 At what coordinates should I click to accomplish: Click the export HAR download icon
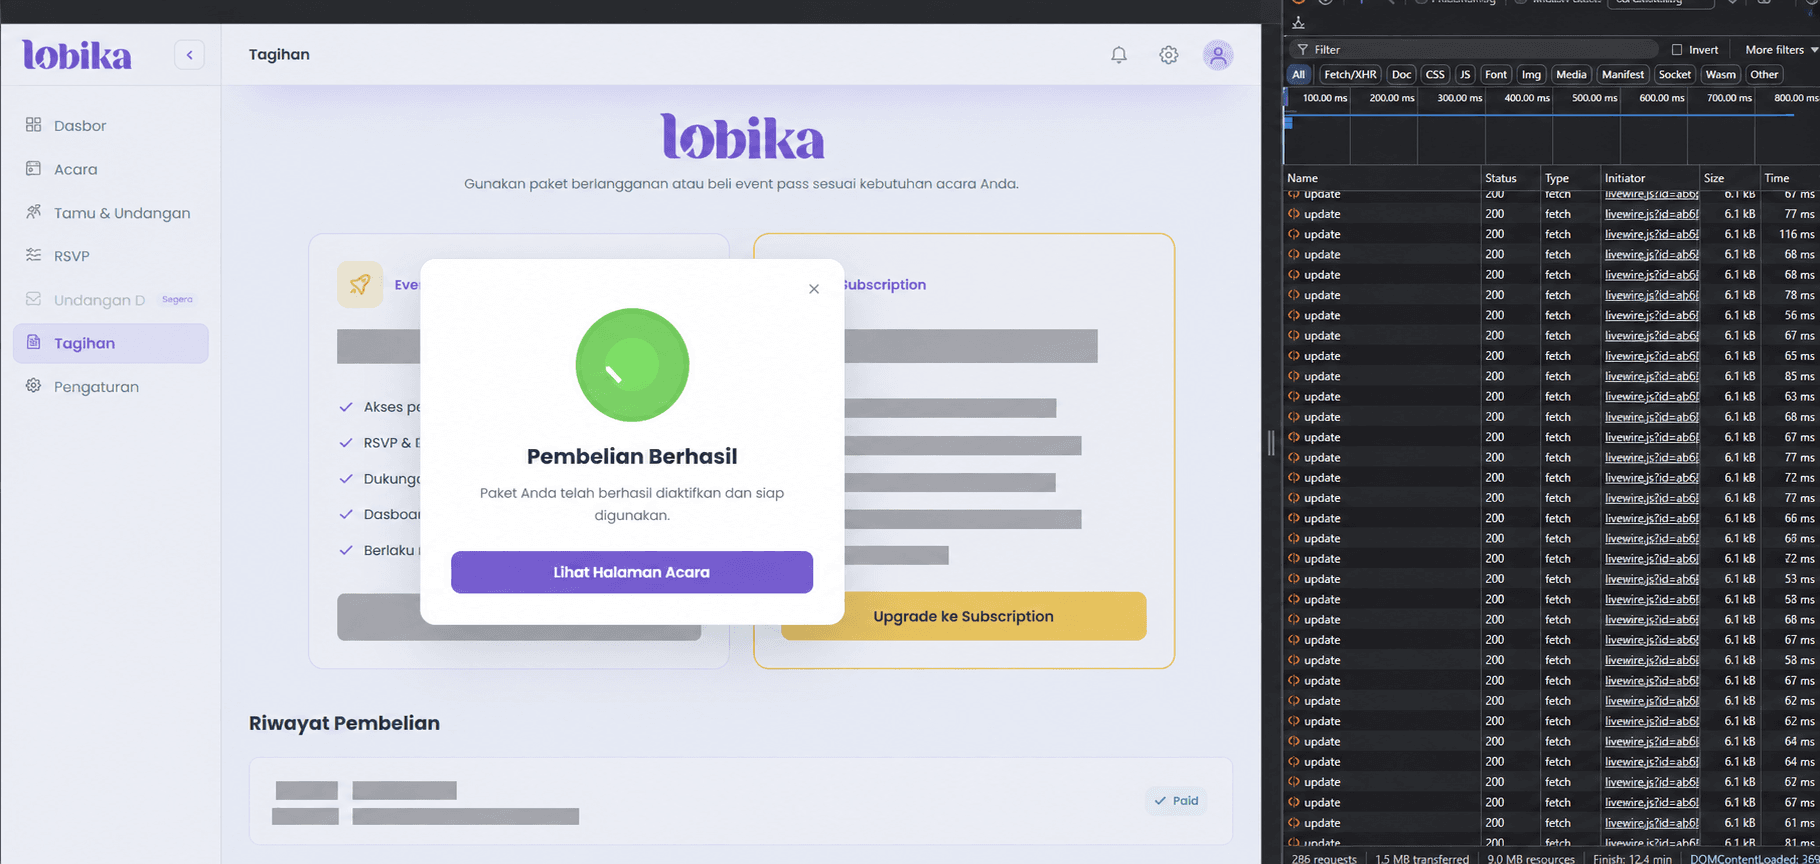tap(1298, 22)
